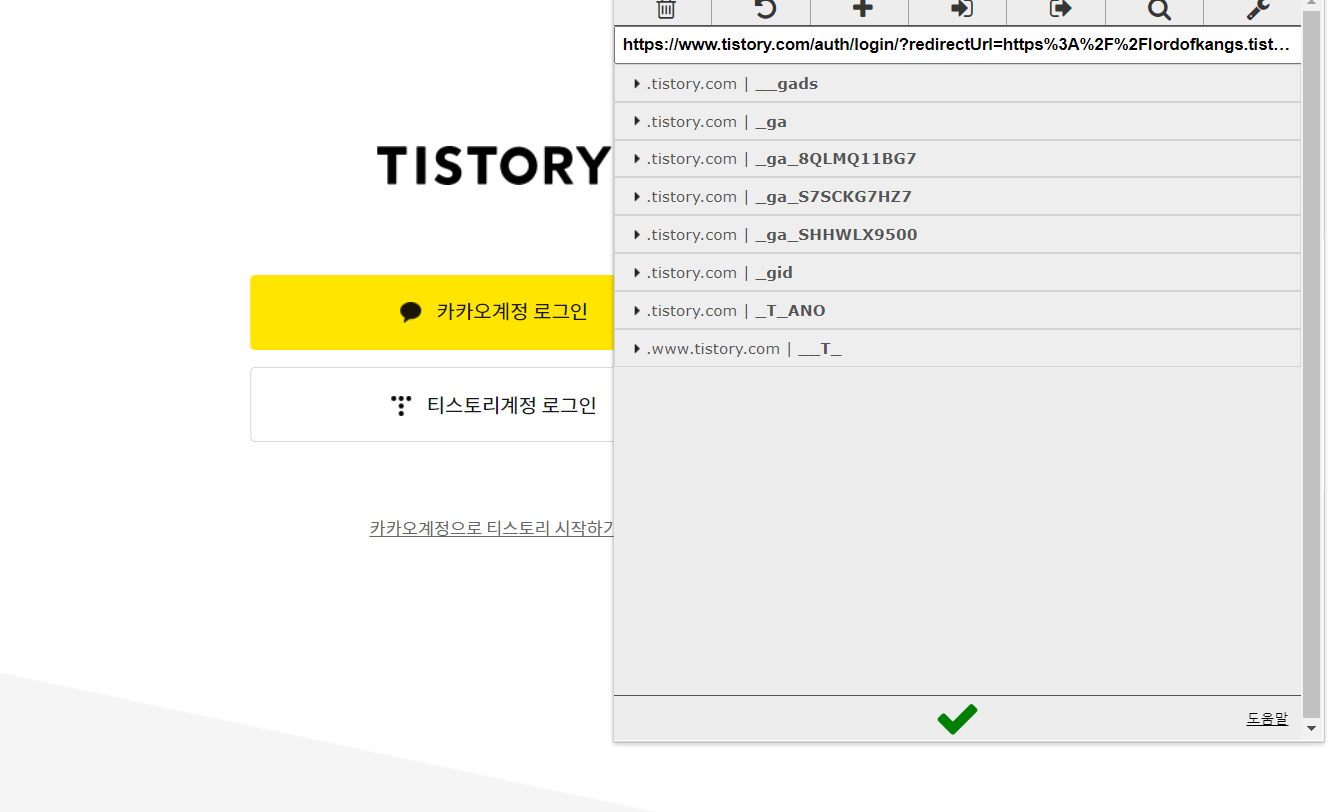Add a new cookie with plus icon

click(x=863, y=9)
